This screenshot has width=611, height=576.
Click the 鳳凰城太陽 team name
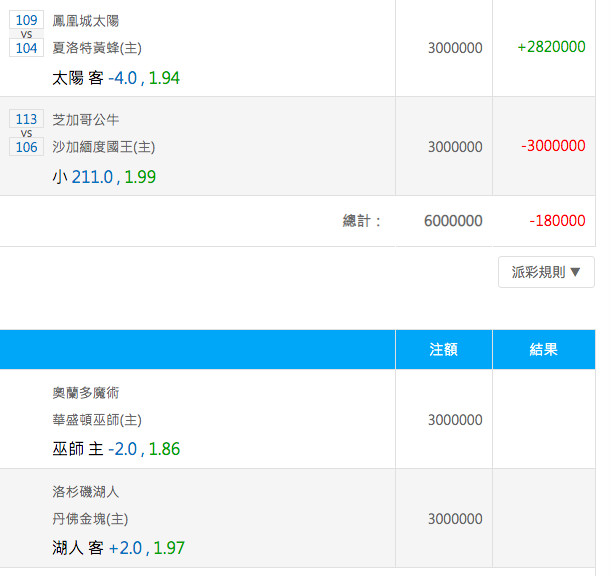click(86, 21)
